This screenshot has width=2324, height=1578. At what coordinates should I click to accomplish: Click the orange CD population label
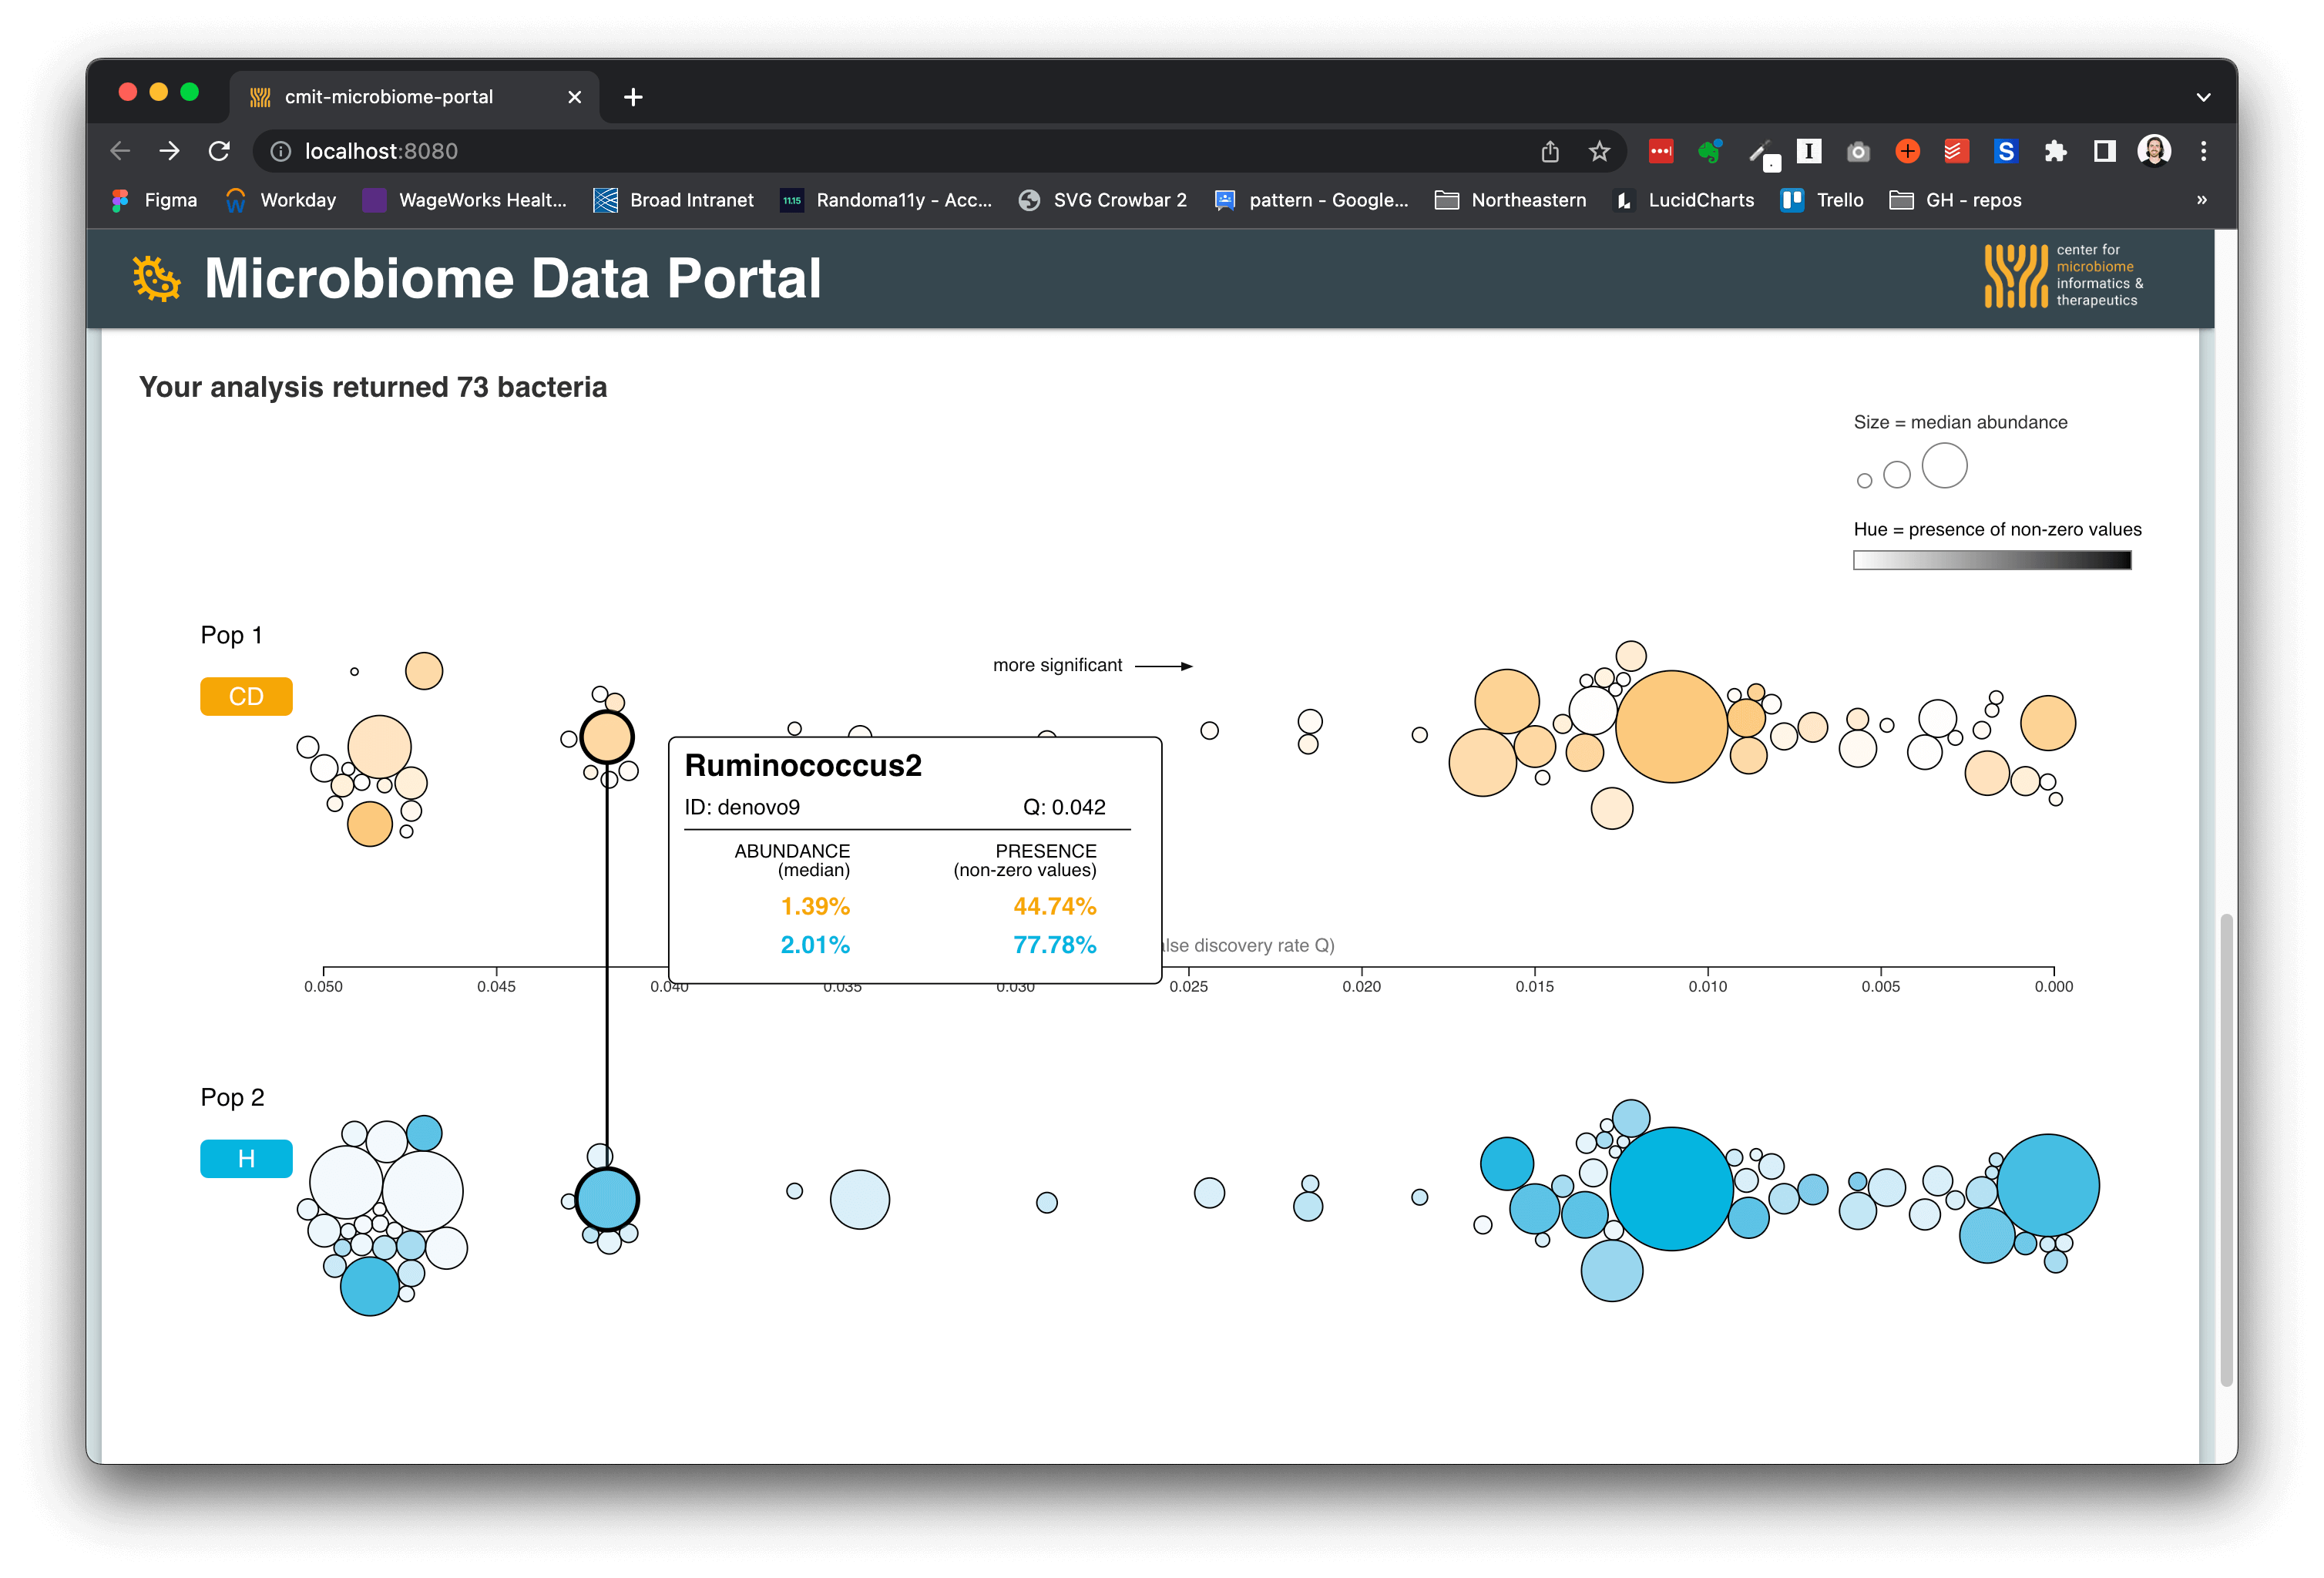click(246, 696)
